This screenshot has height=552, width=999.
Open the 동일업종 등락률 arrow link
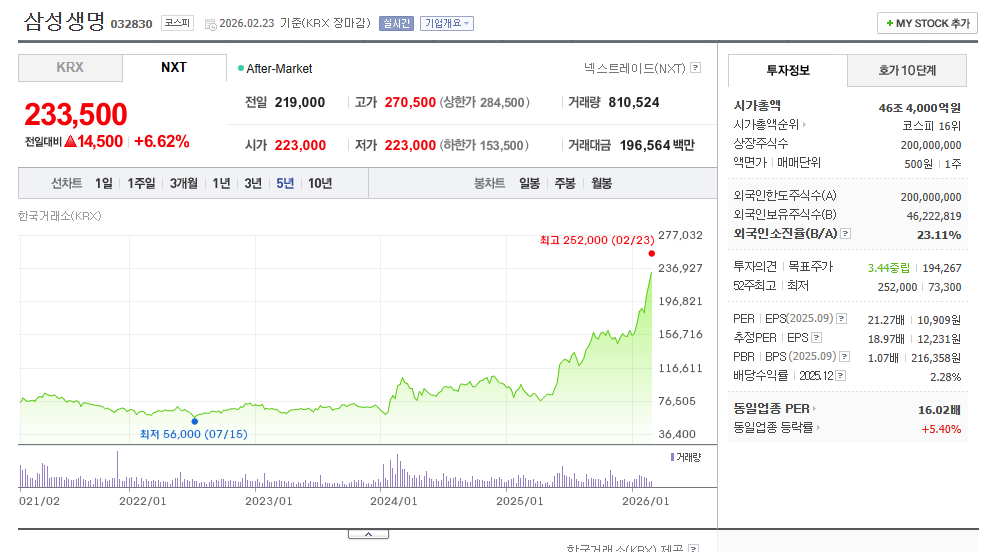click(x=777, y=428)
